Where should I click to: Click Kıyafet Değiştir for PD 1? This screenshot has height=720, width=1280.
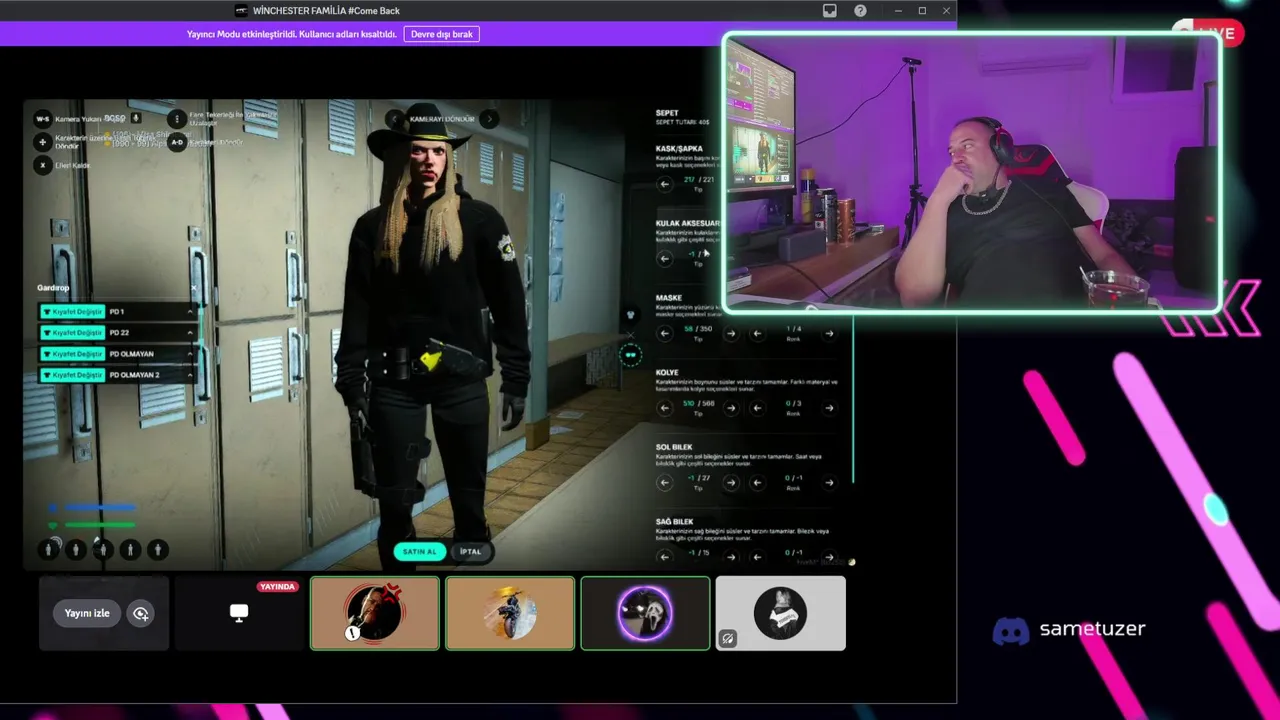[x=72, y=312]
